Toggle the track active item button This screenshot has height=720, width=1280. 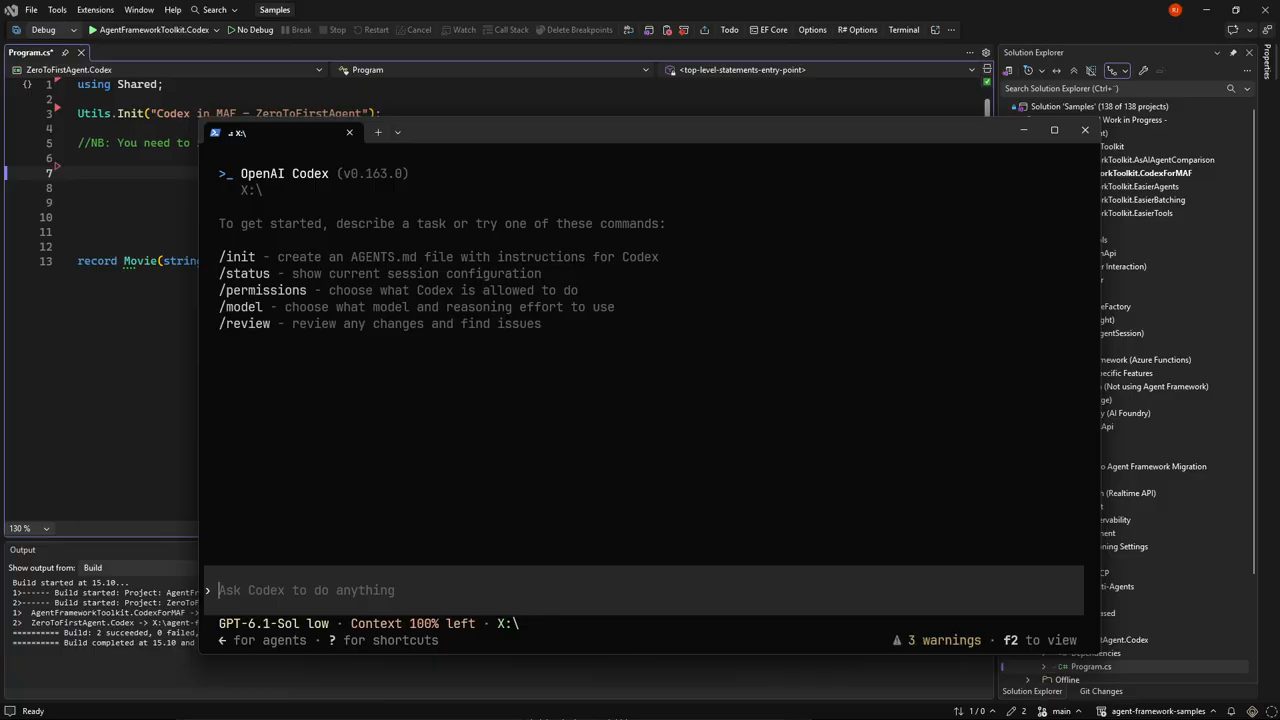[1112, 71]
